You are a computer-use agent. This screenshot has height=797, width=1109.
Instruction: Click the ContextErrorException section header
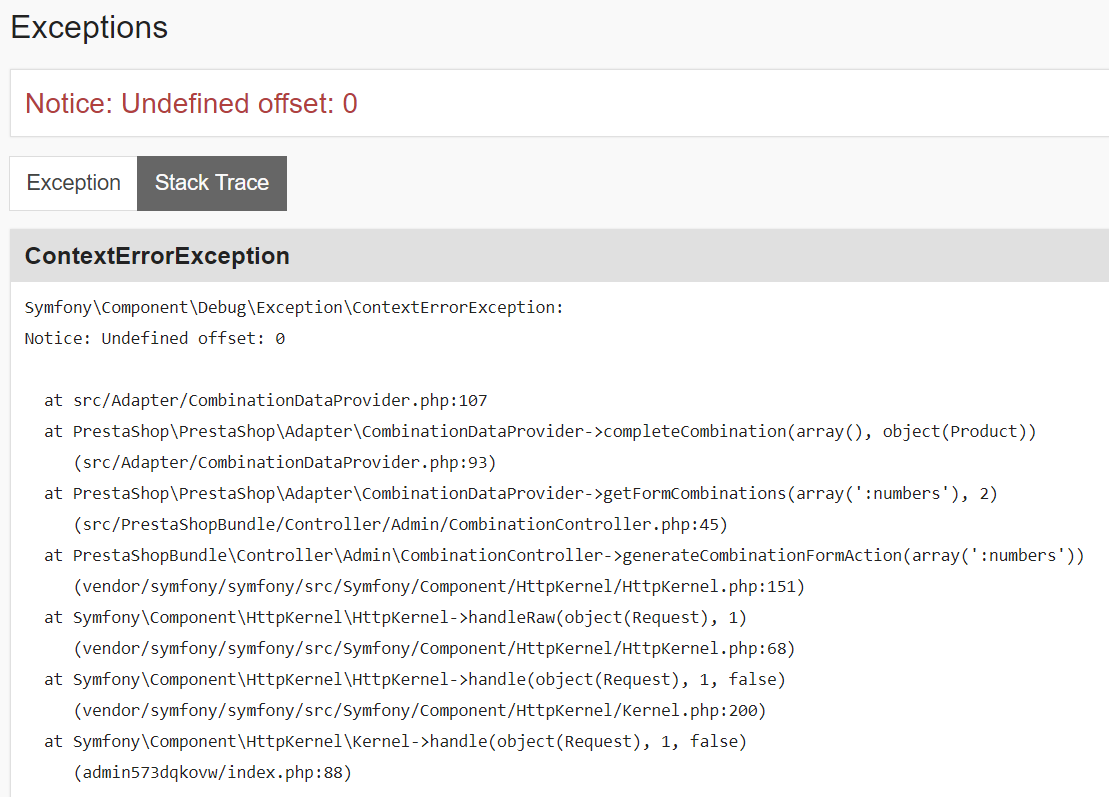tap(559, 255)
